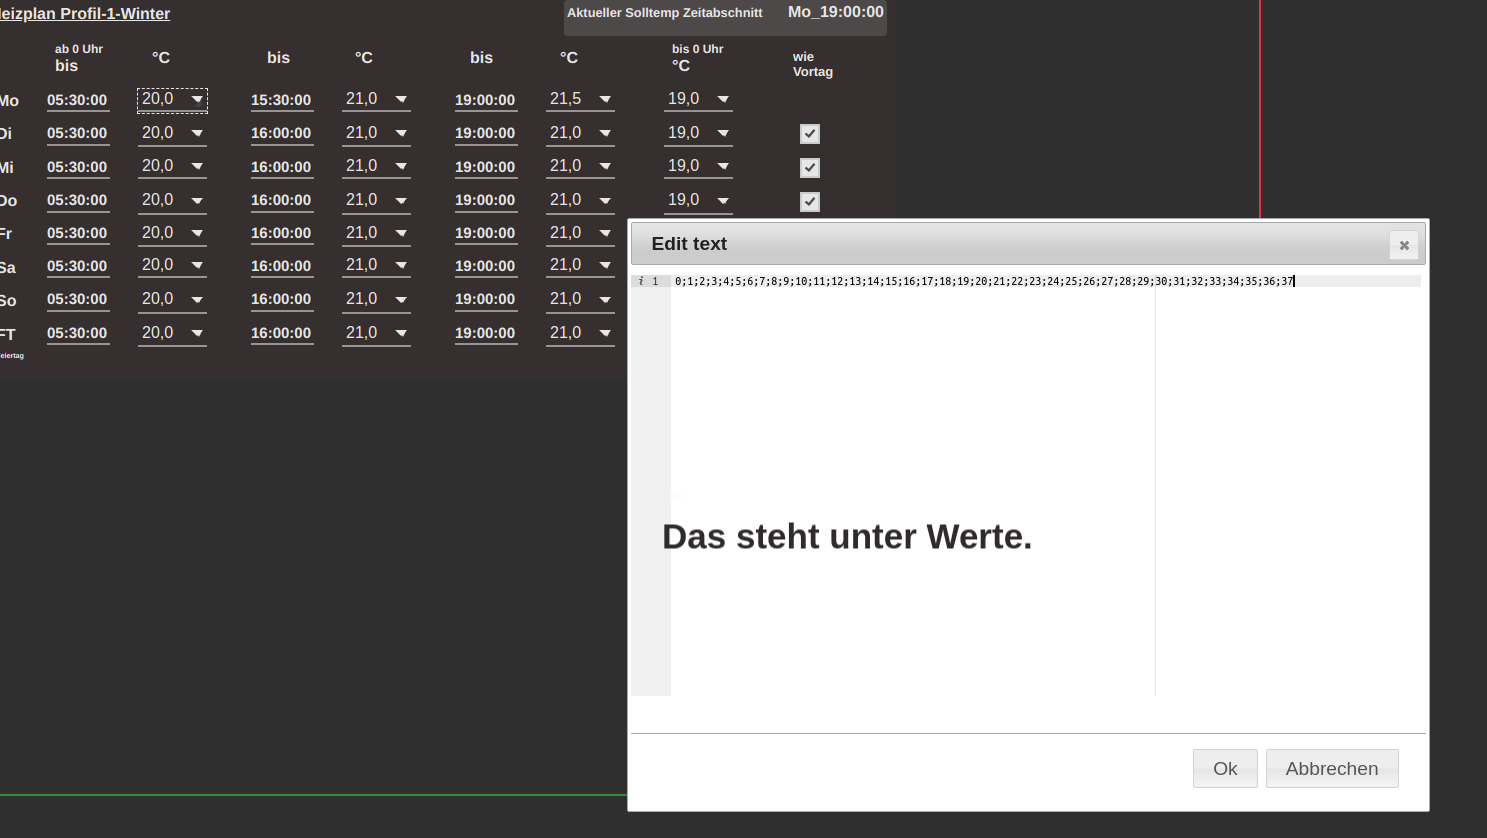Viewport: 1487px width, 838px height.
Task: Edit the Mo row 15:30:00 time field
Action: tap(281, 101)
